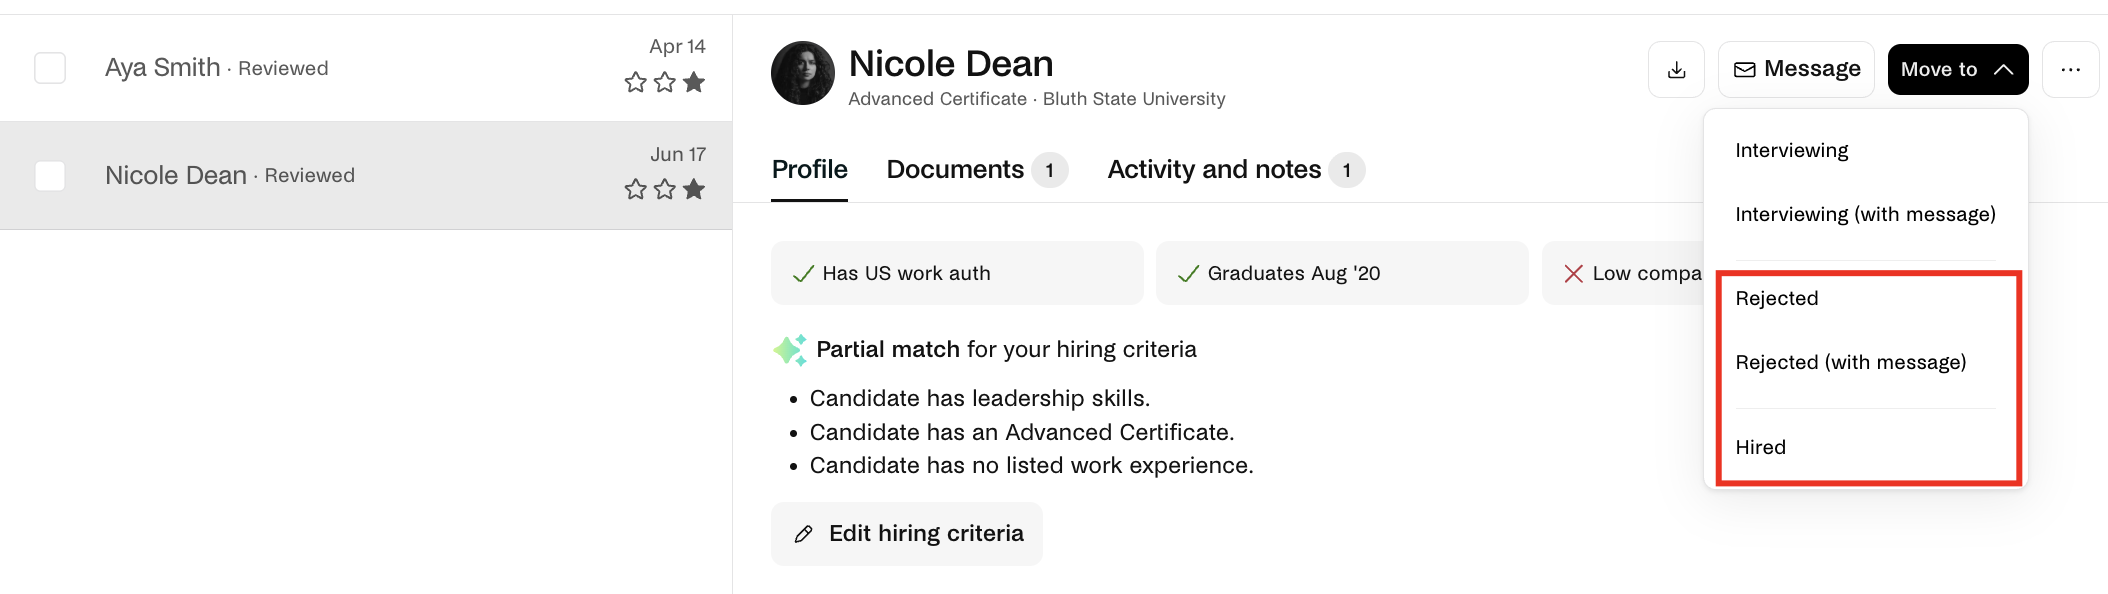The width and height of the screenshot is (2108, 594).
Task: Collapse the Move to dropdown
Action: coord(1957,69)
